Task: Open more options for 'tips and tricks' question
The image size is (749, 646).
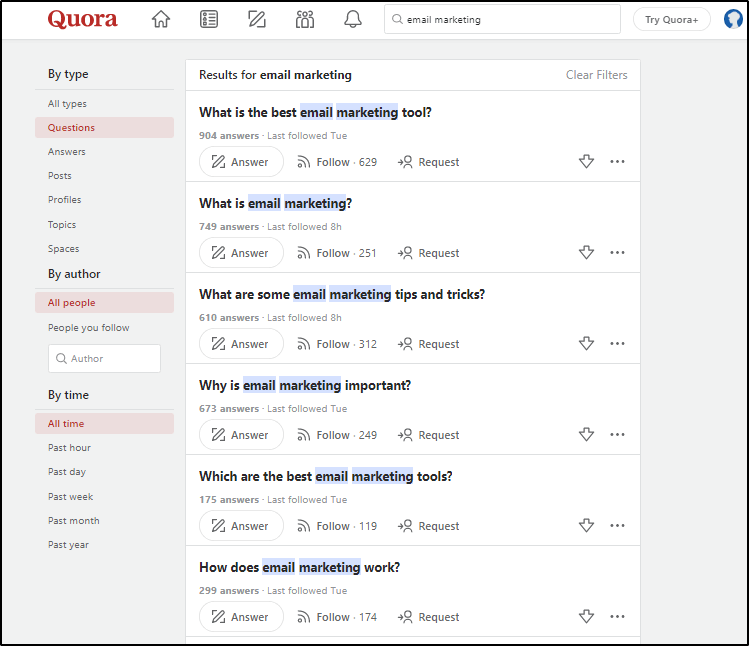Action: point(617,344)
